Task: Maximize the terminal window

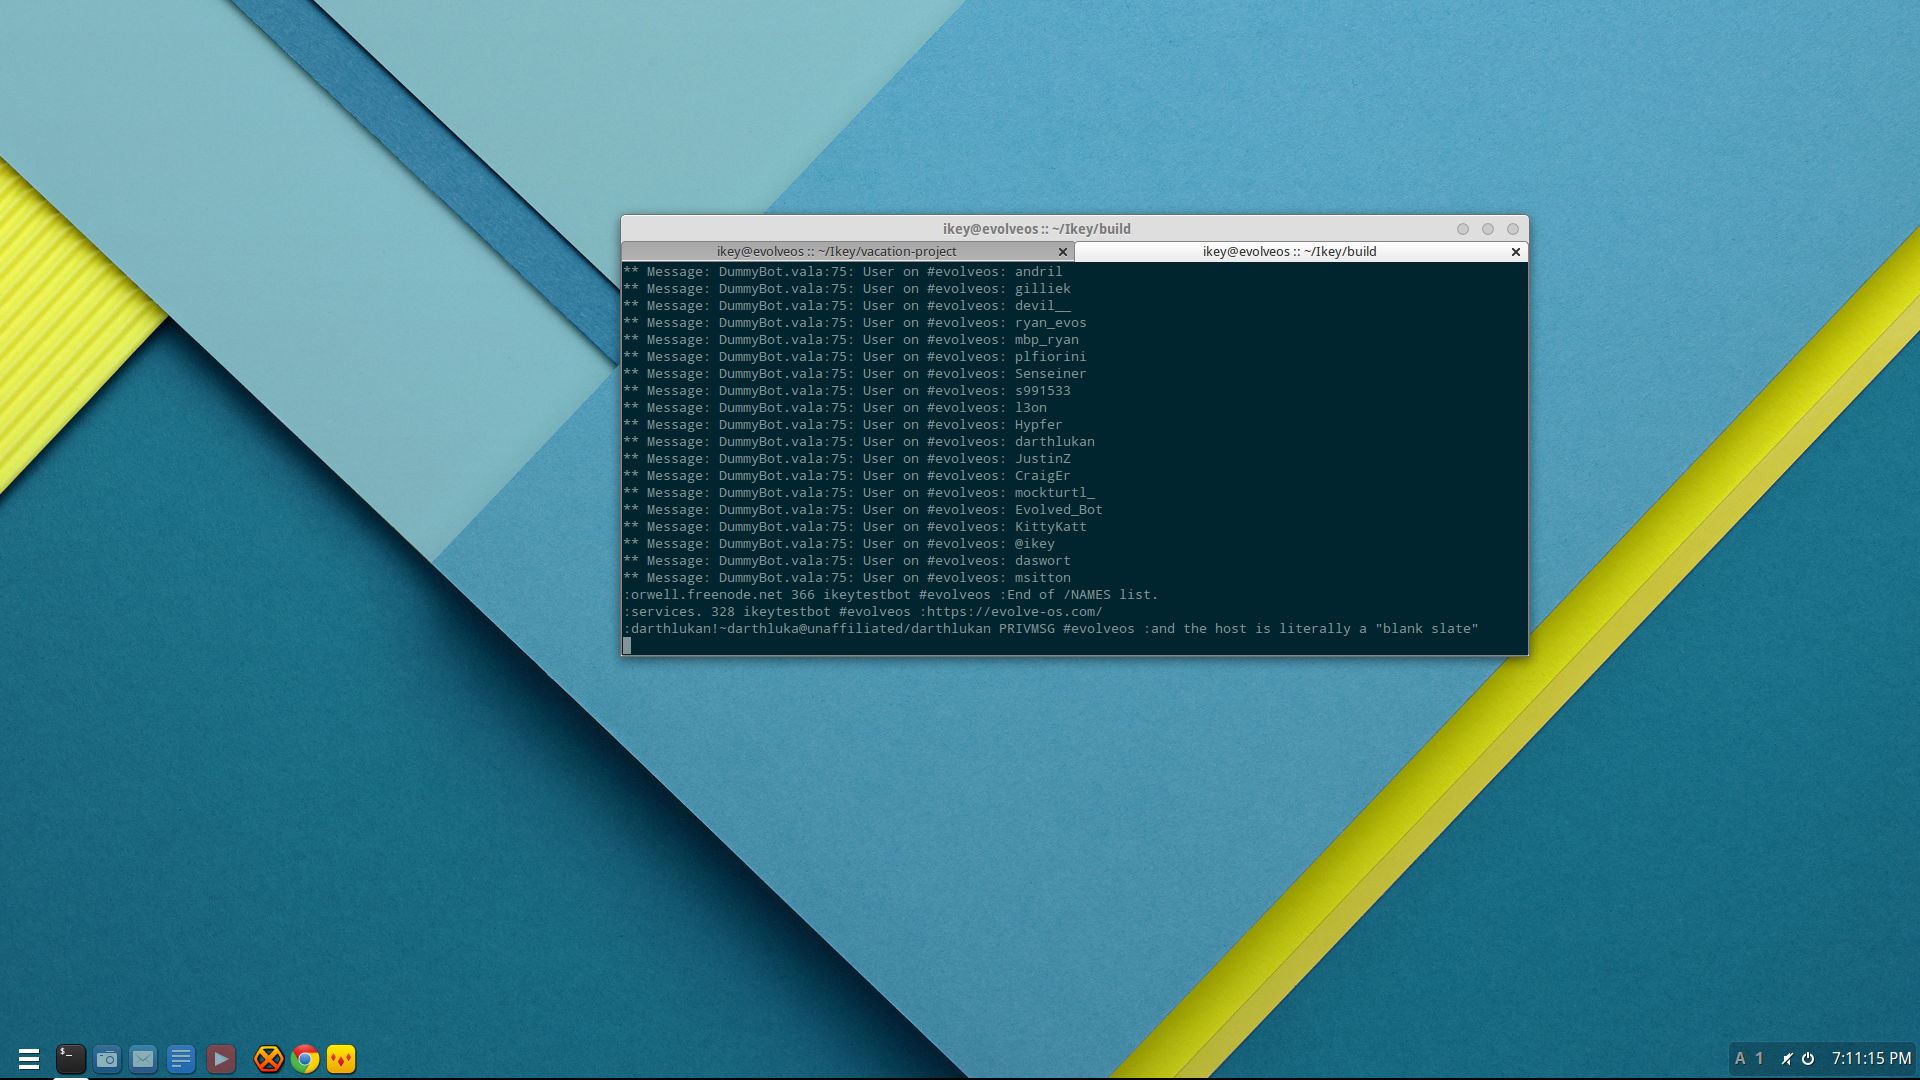Action: click(x=1488, y=229)
